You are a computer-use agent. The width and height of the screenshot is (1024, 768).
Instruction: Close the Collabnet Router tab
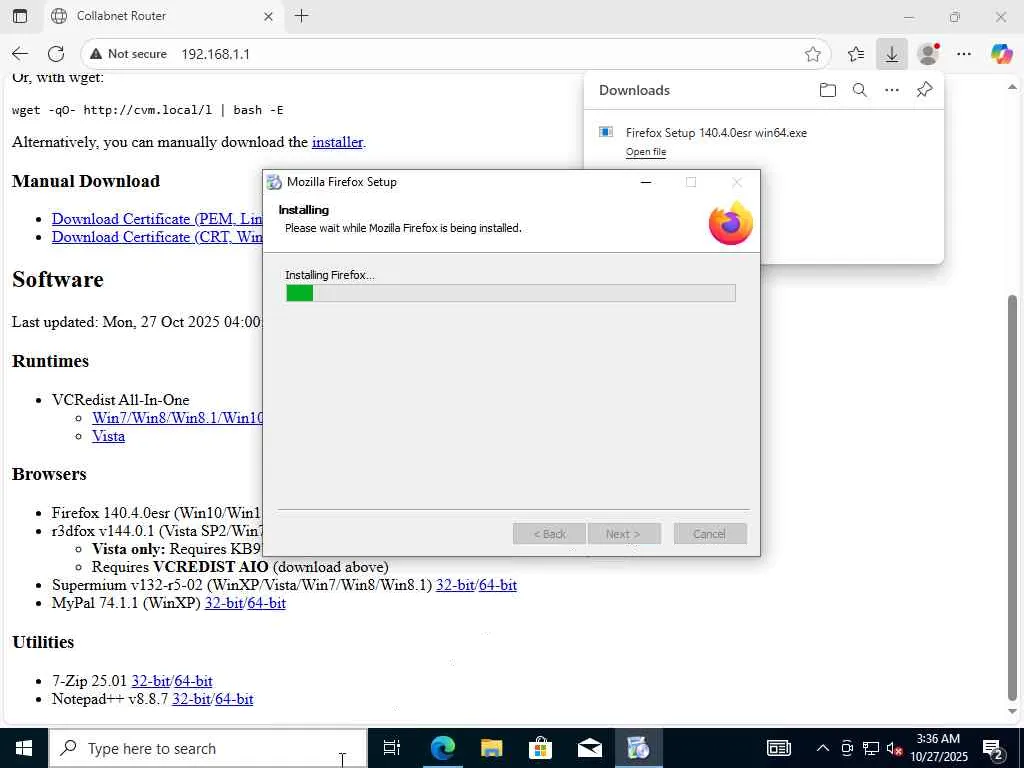[x=268, y=16]
